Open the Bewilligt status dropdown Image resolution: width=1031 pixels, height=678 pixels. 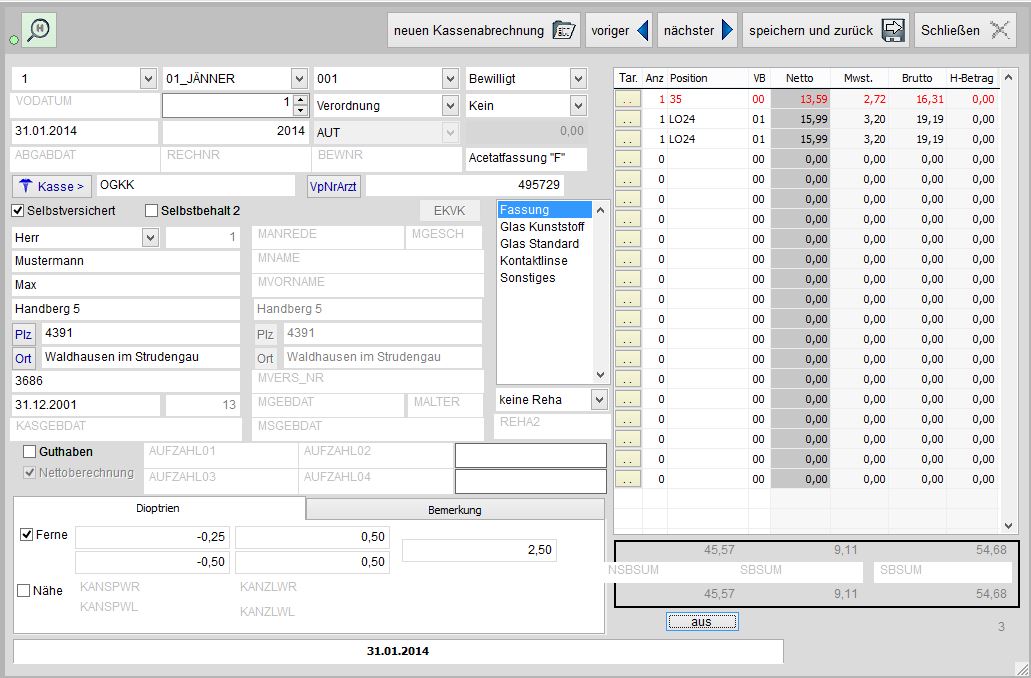click(578, 78)
